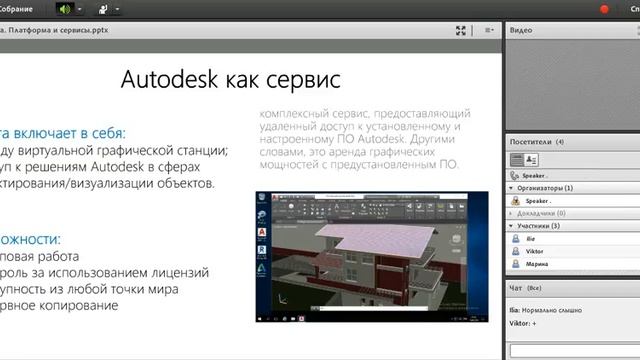Click the Посетители (4) pod header
Image resolution: width=640 pixels, height=360 pixels.
573,142
